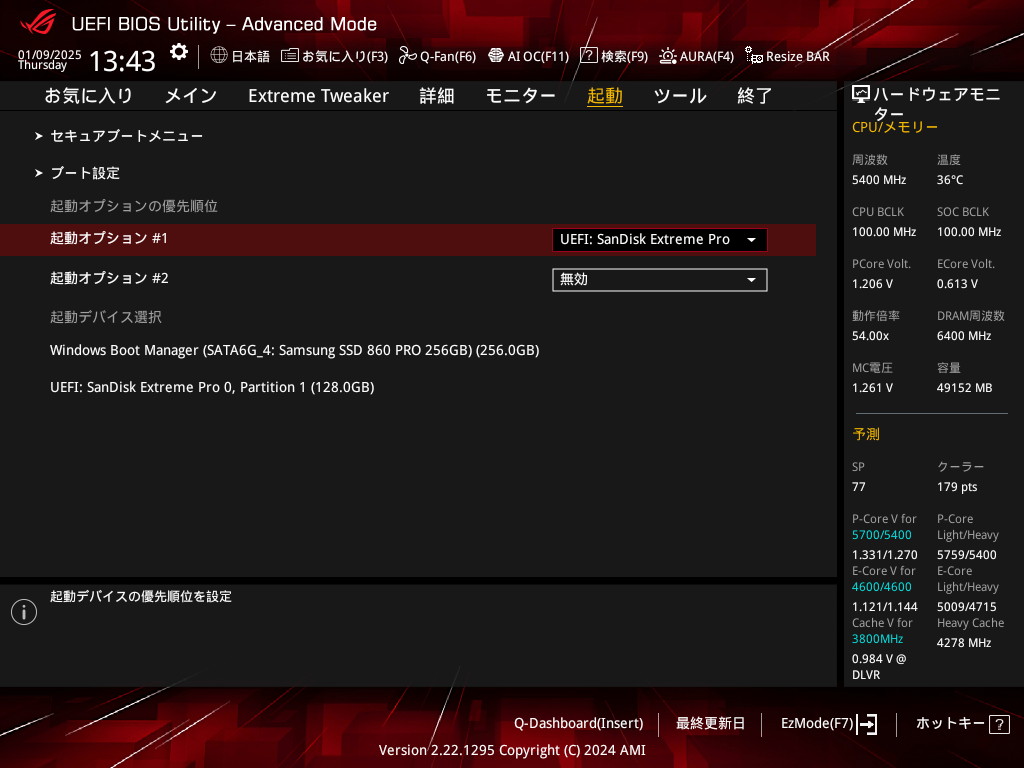Select Windows Boot Manager boot device
The width and height of the screenshot is (1024, 768).
tap(294, 350)
